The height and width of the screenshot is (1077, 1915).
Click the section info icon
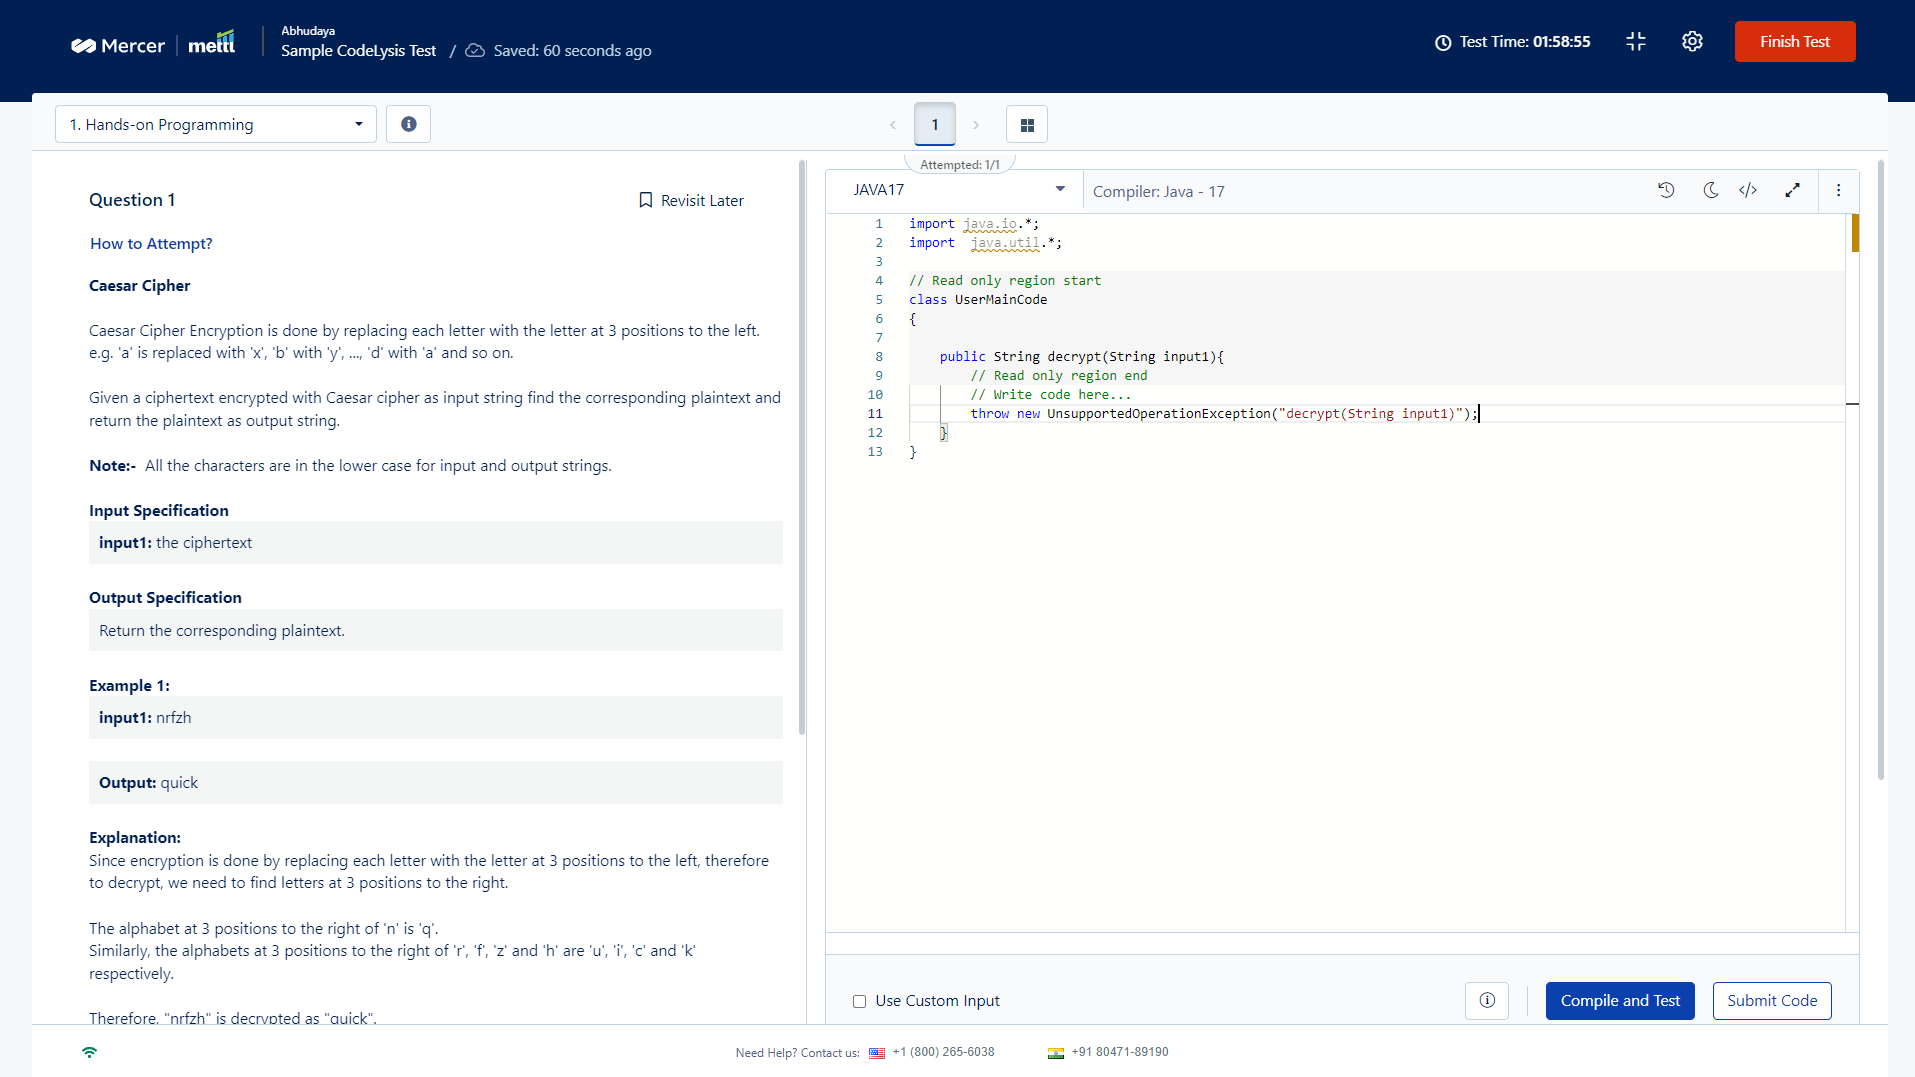408,124
